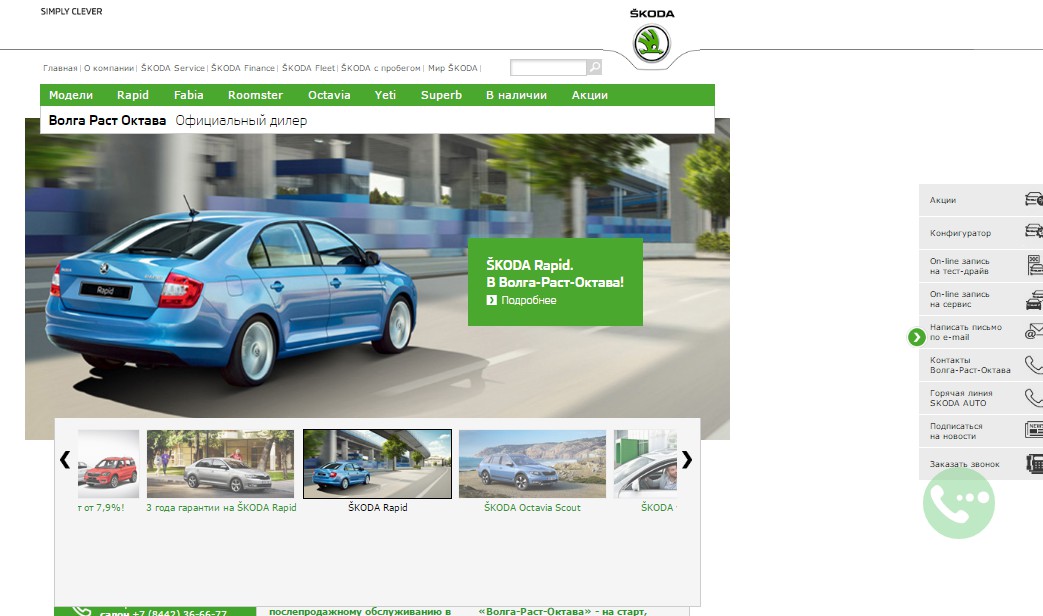1043x616 pixels.
Task: Open the Rapid menu item
Action: coord(133,95)
